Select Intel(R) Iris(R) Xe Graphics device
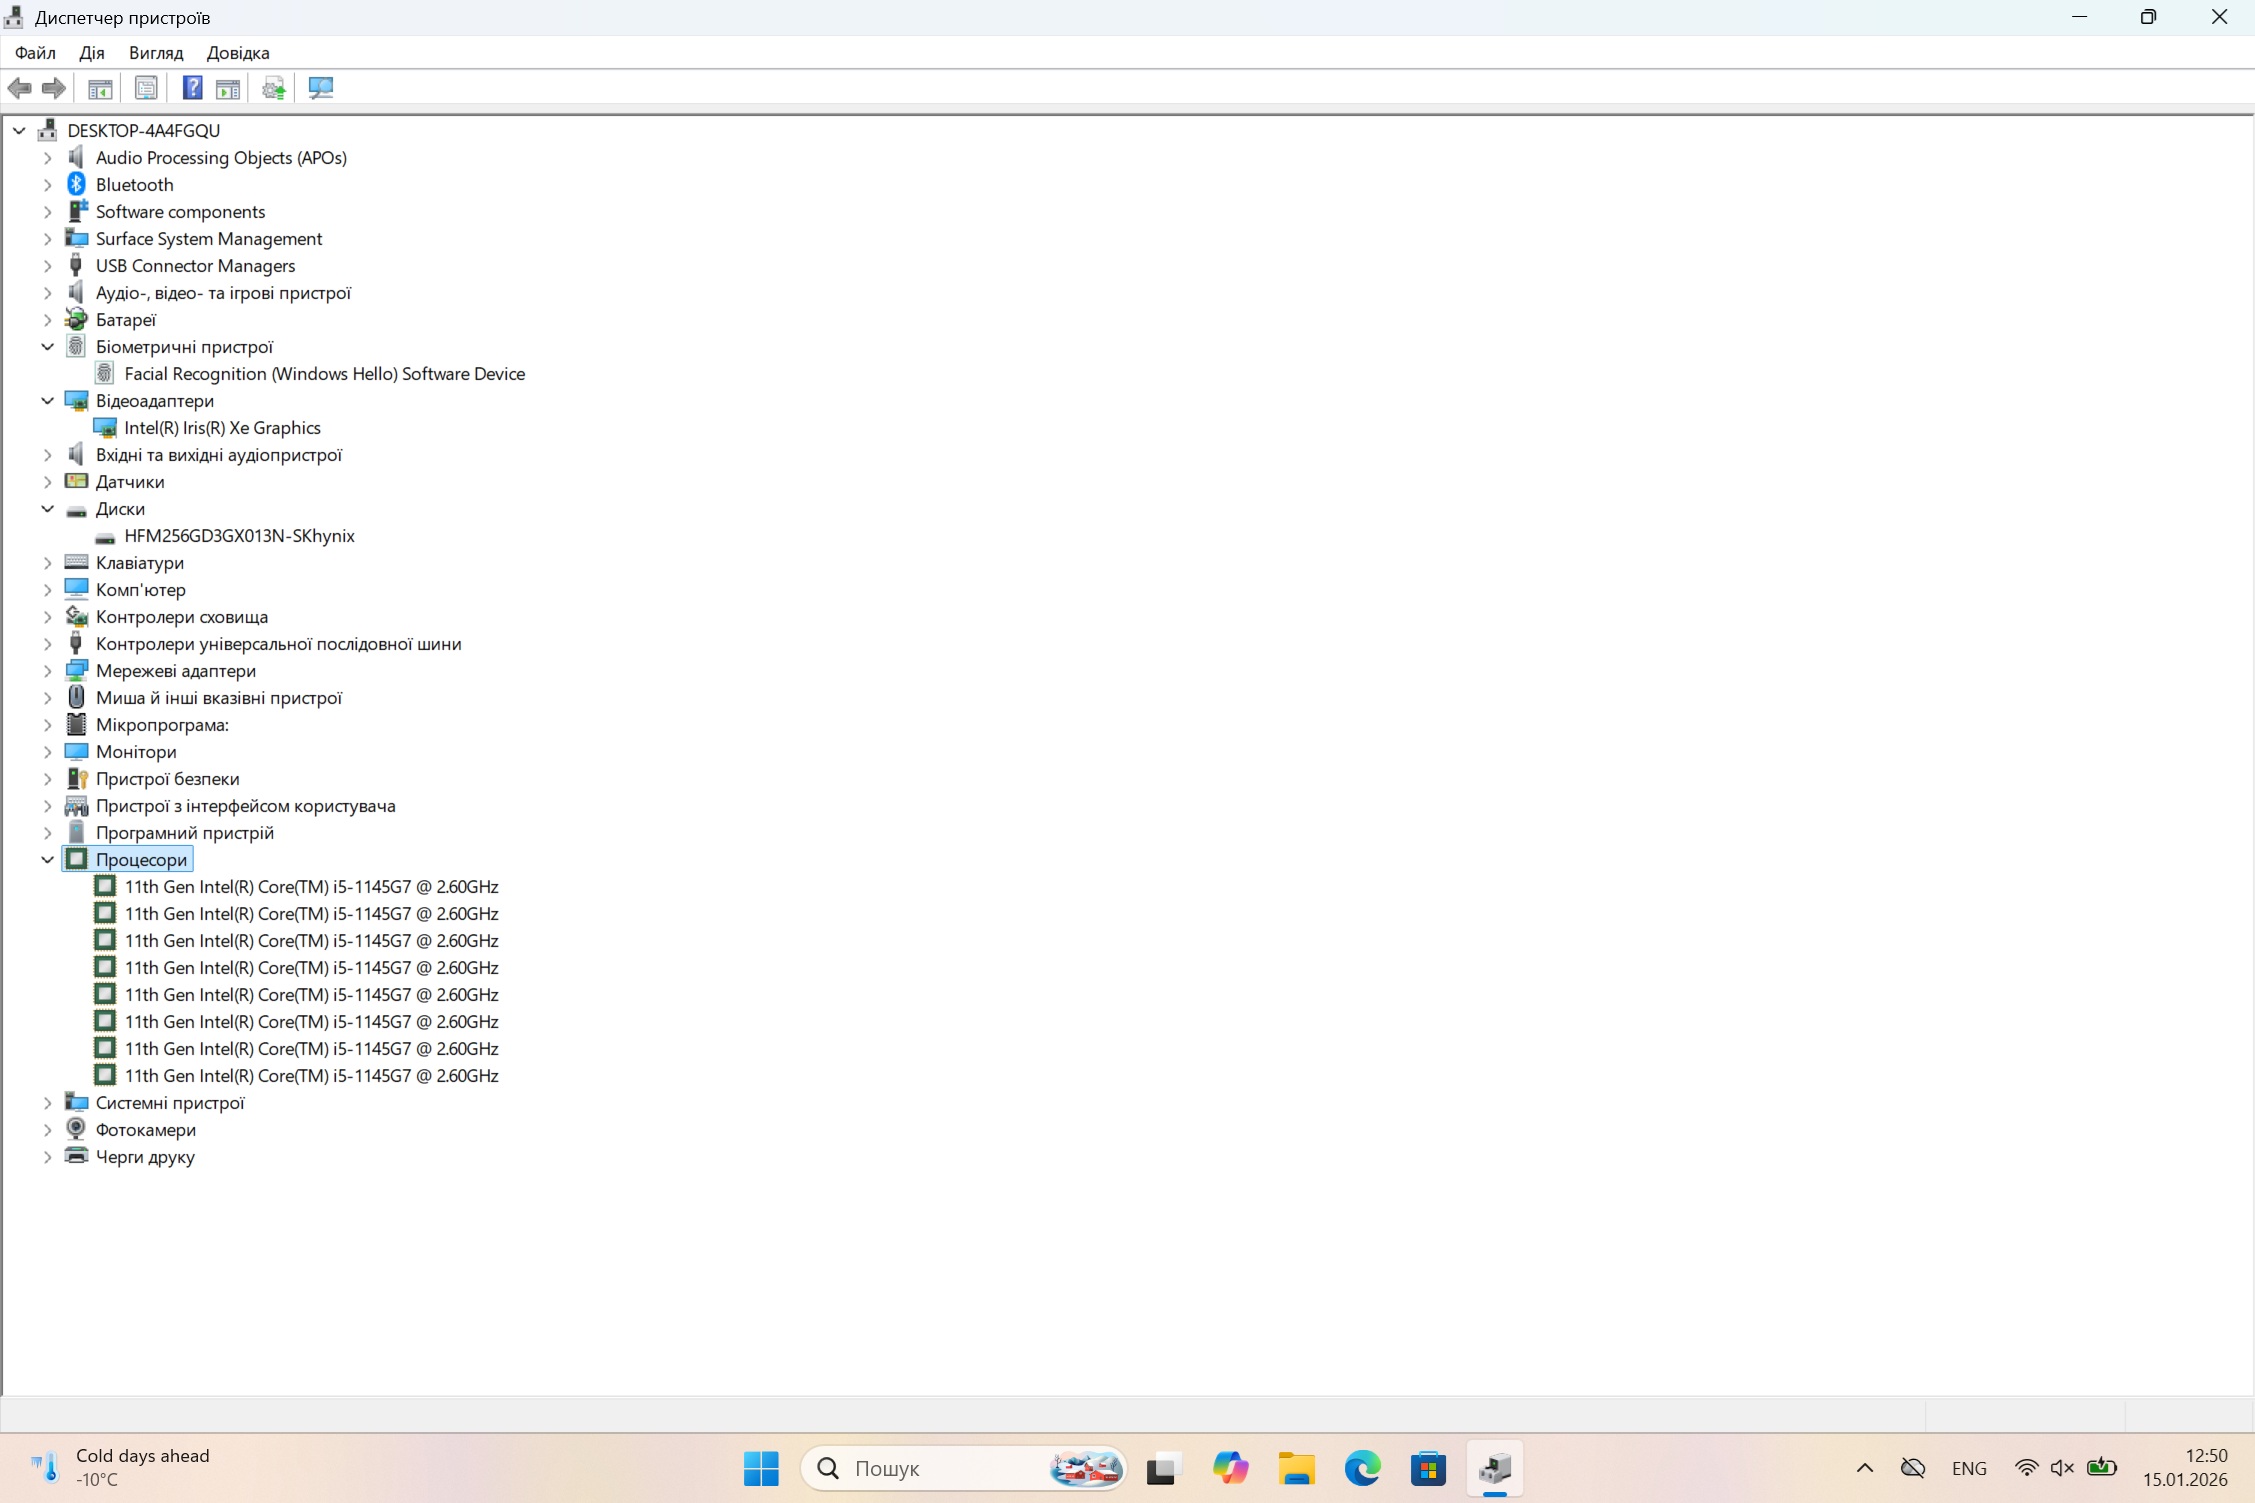 pos(222,428)
